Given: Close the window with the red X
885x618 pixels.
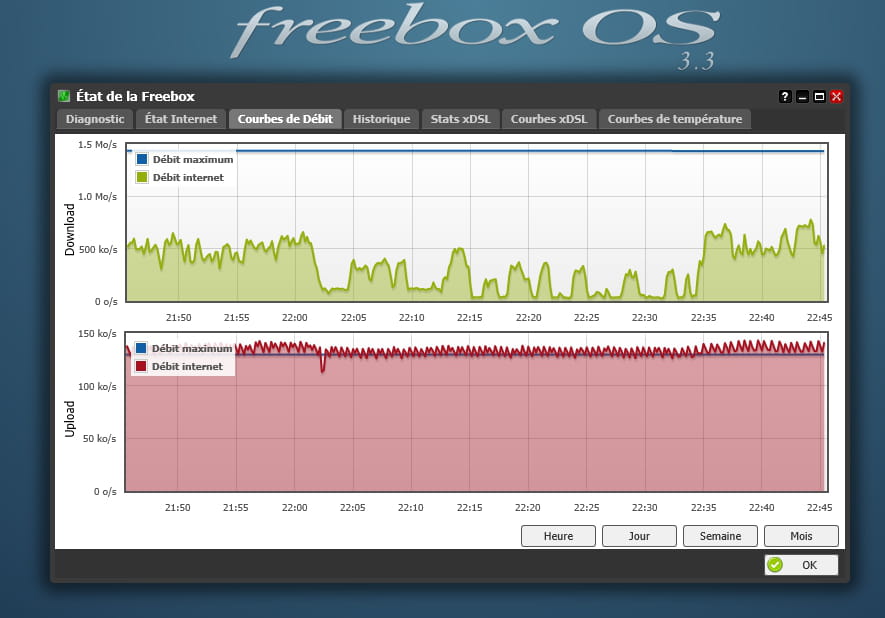Looking at the screenshot, I should pyautogui.click(x=836, y=97).
